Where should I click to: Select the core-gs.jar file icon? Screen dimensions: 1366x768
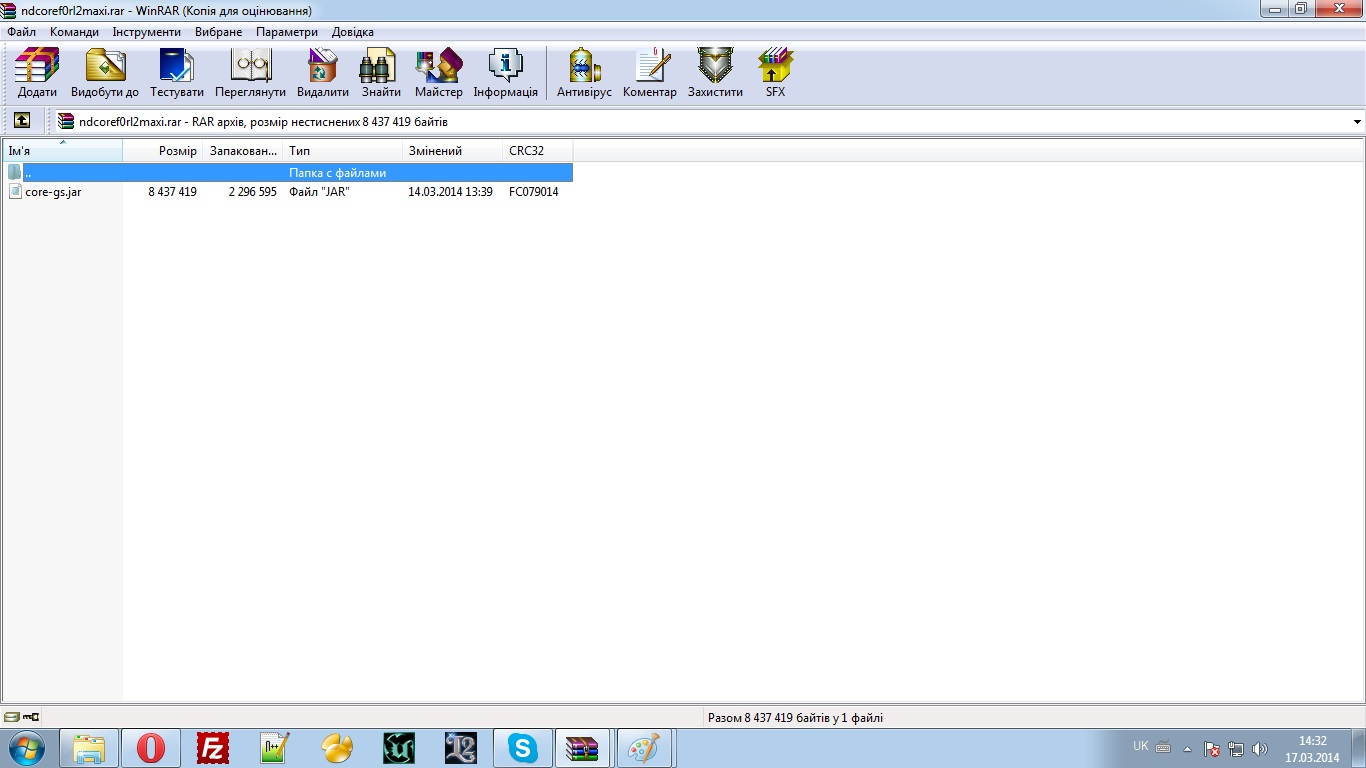point(15,191)
